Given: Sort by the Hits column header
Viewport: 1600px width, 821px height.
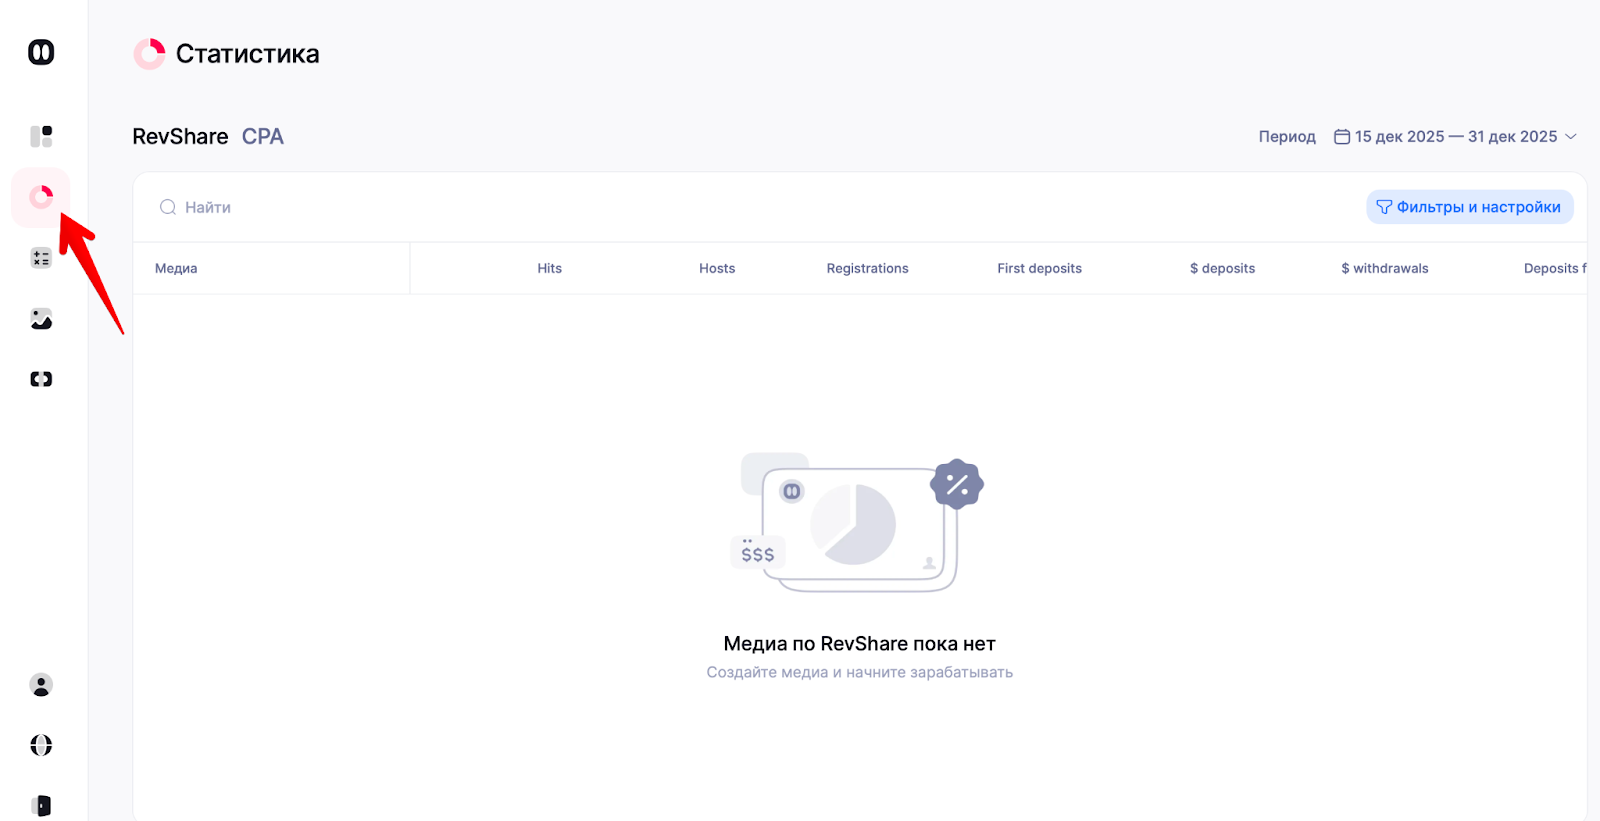Looking at the screenshot, I should [549, 268].
